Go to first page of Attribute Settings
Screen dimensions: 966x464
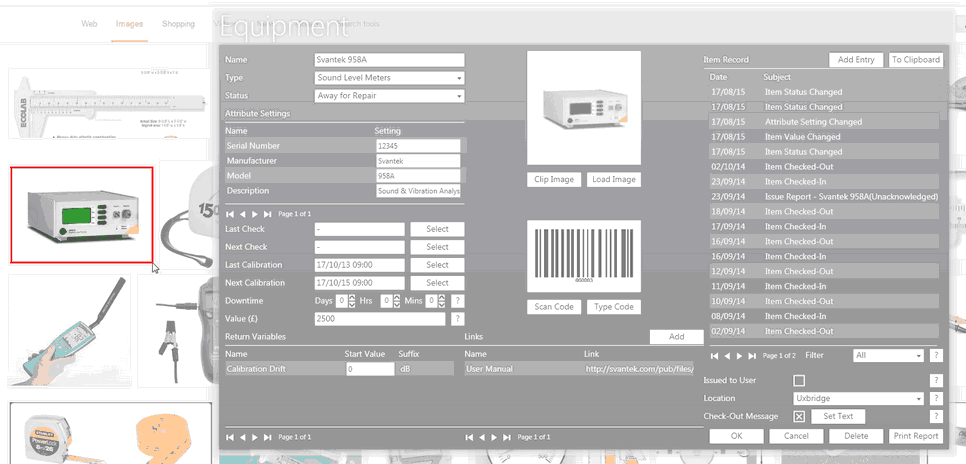tap(230, 214)
